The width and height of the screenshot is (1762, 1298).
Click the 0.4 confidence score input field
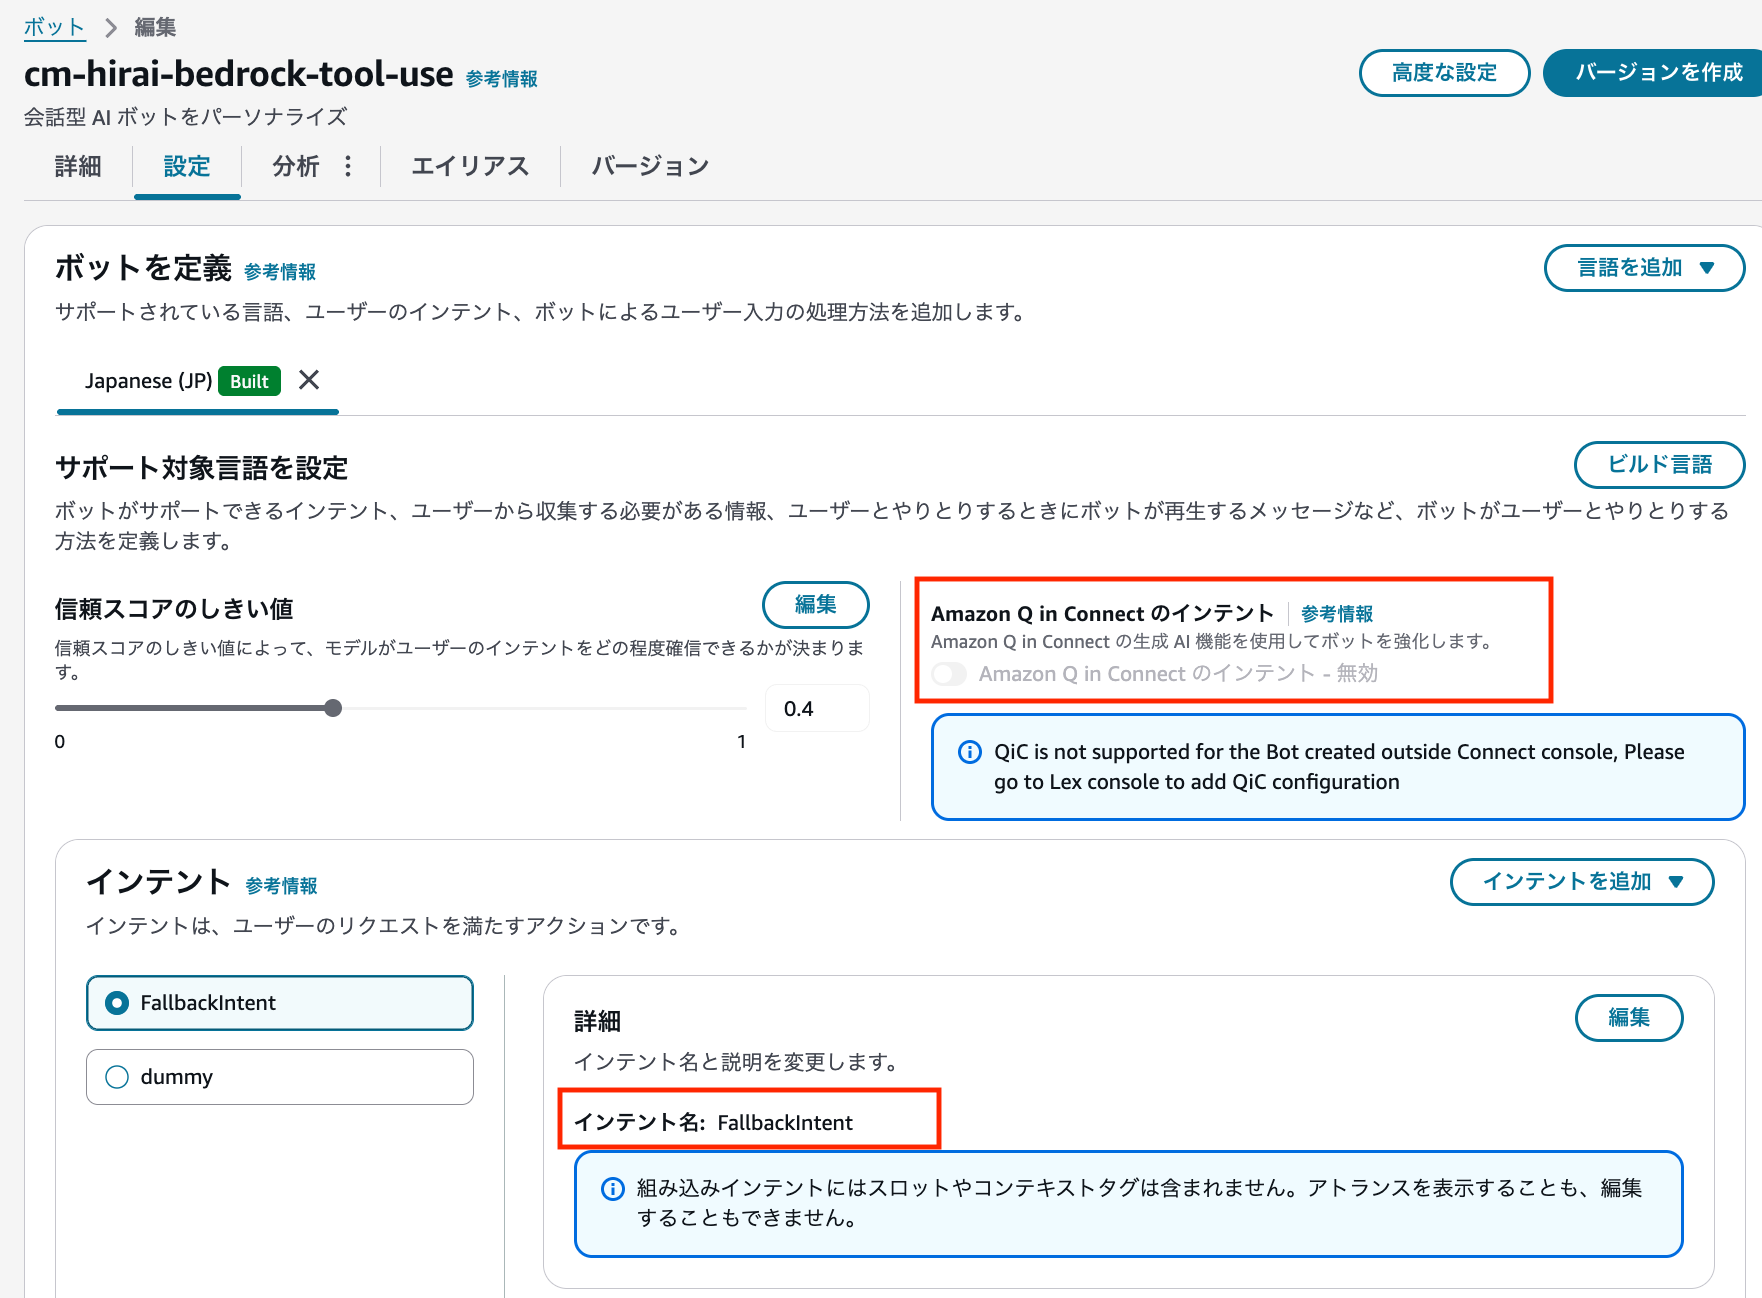817,709
